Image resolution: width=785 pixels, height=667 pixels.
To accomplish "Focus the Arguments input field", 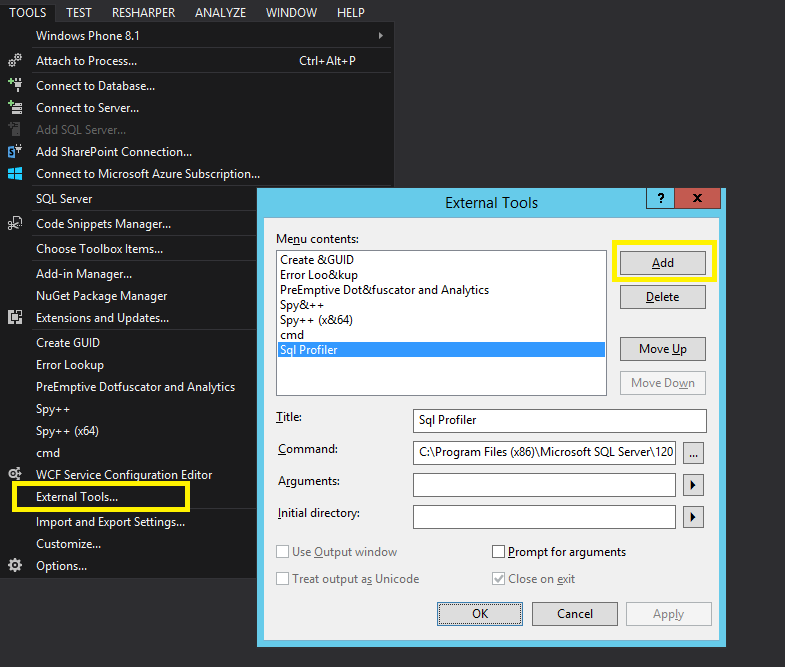I will (544, 485).
